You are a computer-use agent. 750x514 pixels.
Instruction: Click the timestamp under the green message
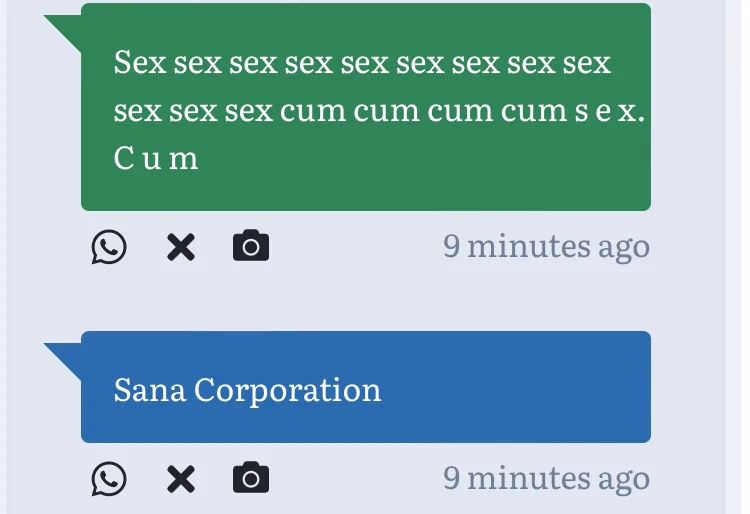546,246
